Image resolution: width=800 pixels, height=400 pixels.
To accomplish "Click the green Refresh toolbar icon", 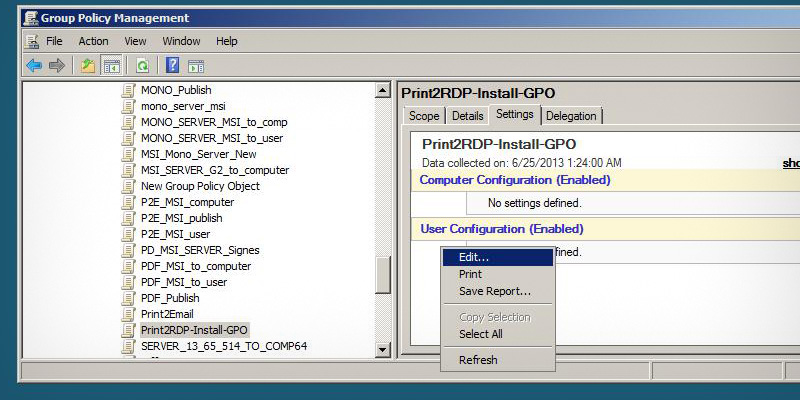I will click(x=142, y=66).
